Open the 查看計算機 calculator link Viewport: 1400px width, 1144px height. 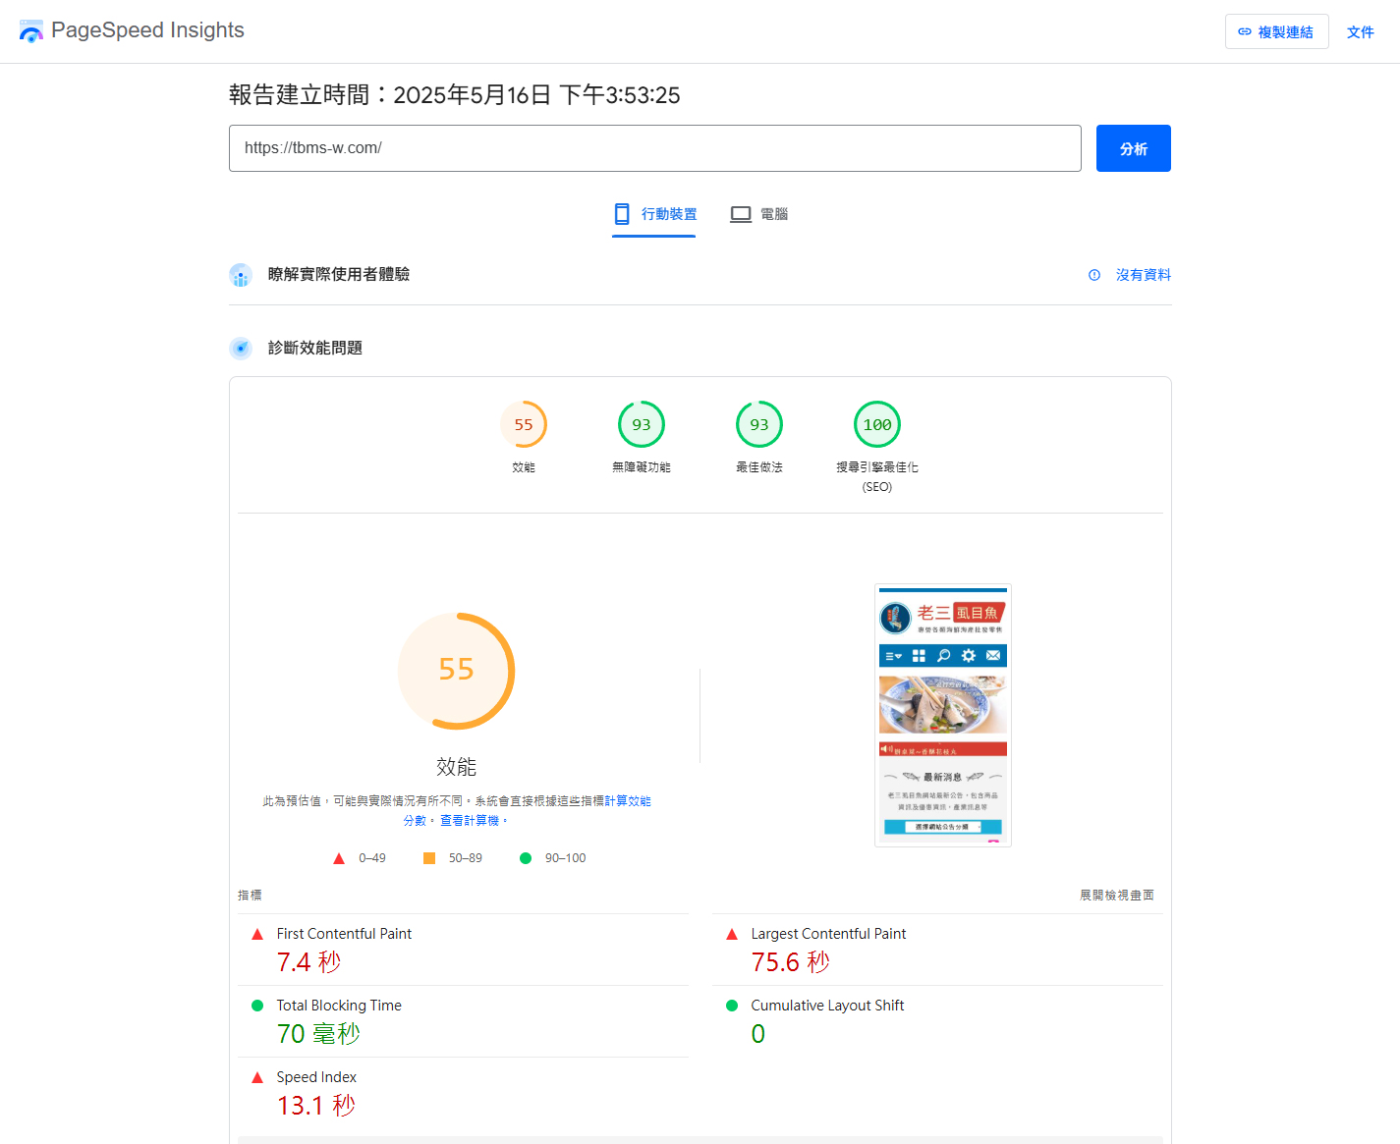[x=469, y=820]
